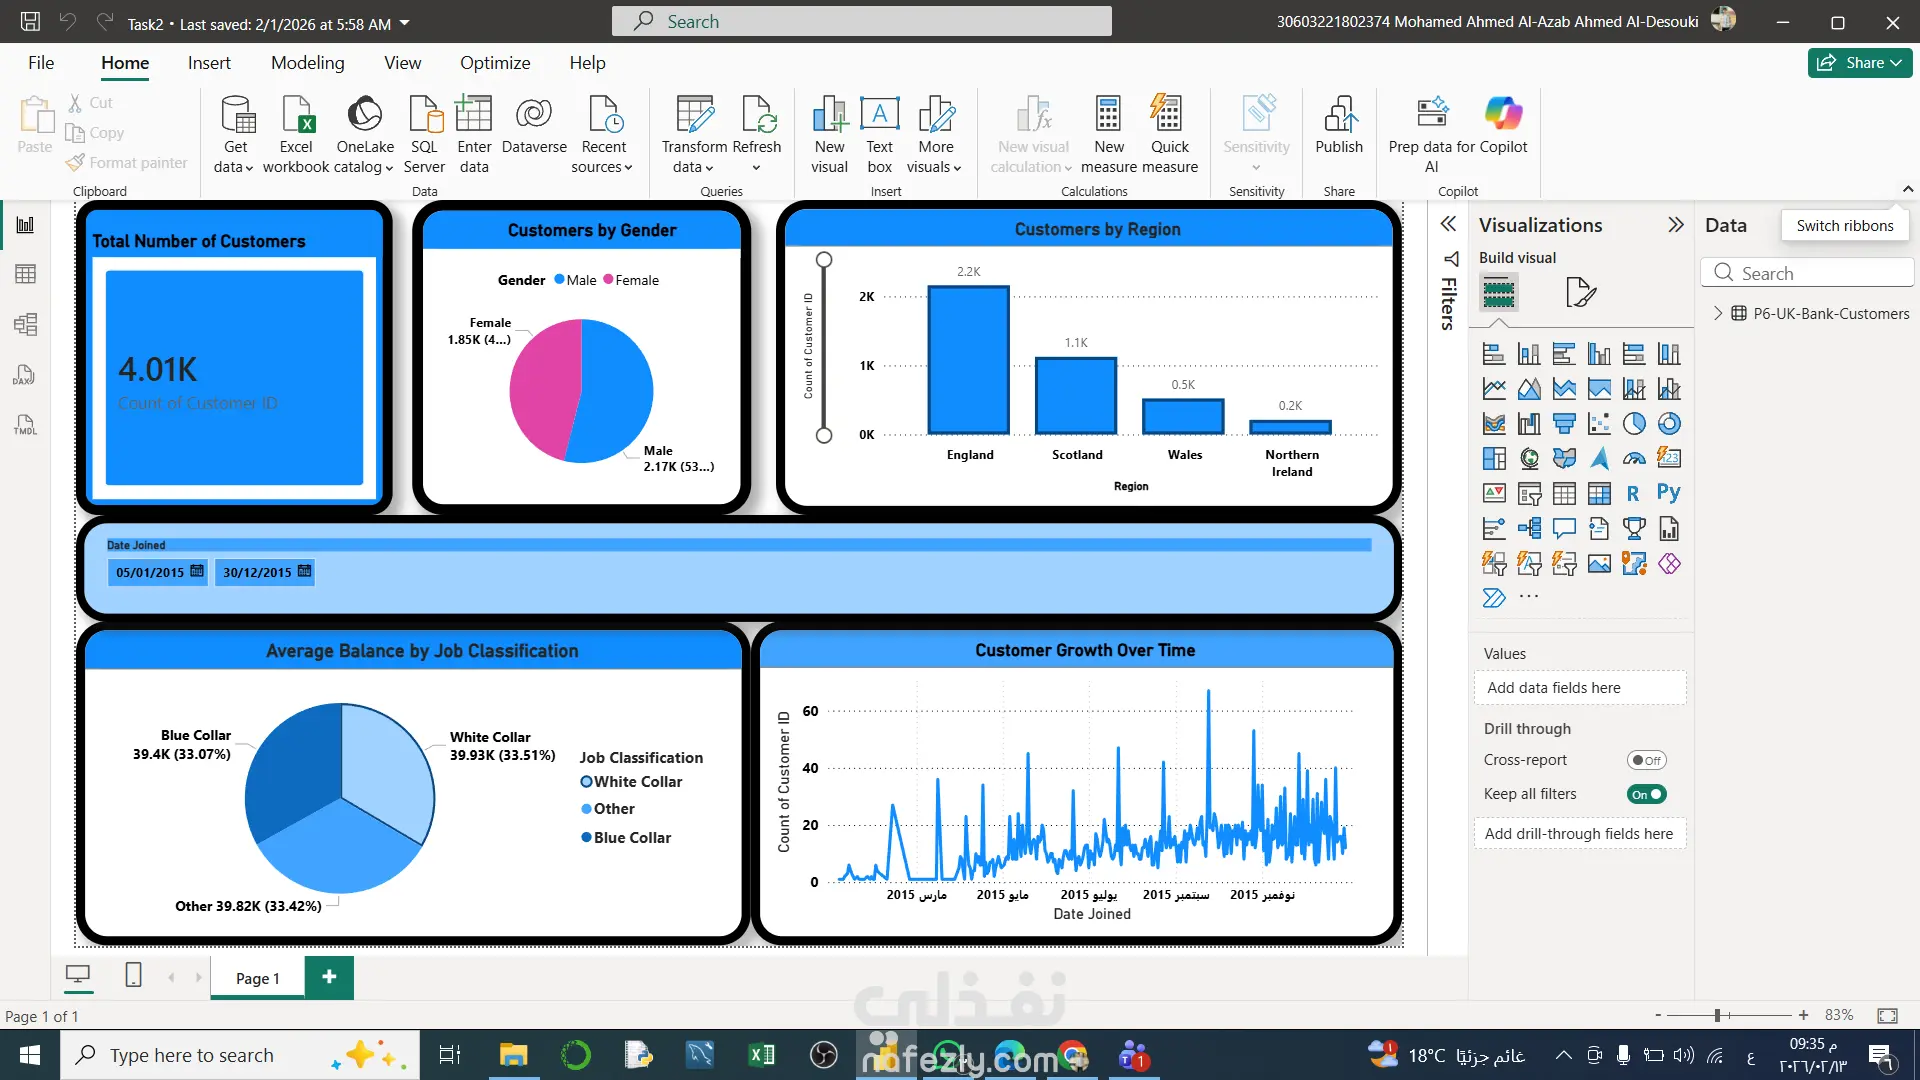Turn off Keep all filters switch
Screen dimensions: 1920x1080
[x=1646, y=794]
